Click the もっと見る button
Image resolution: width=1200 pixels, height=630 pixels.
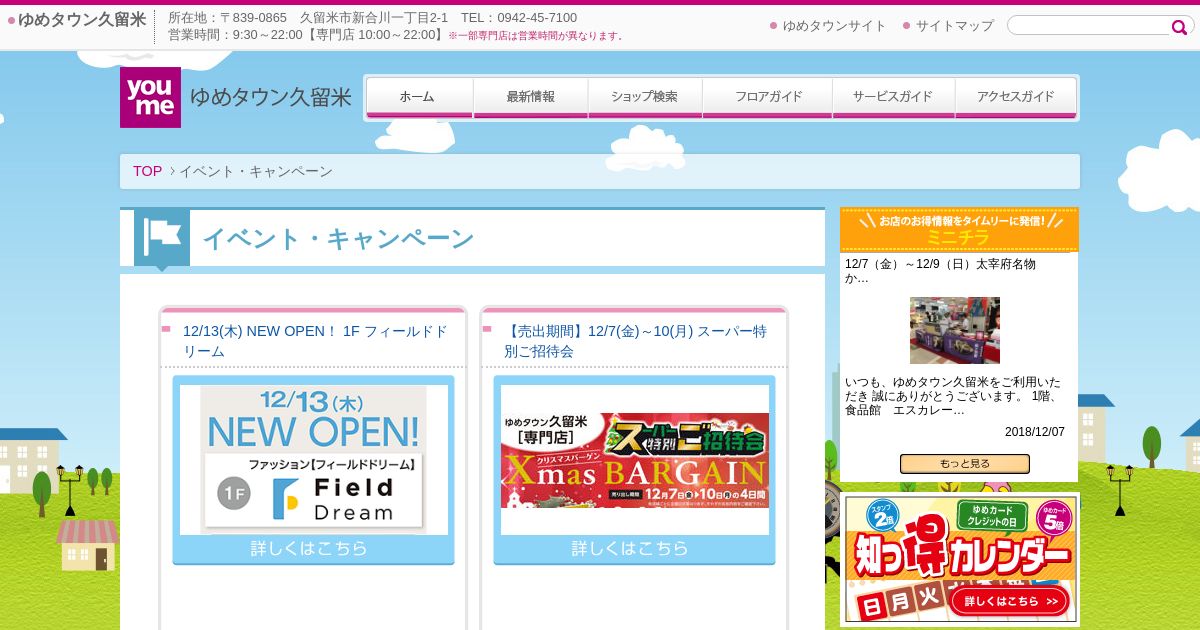(965, 464)
